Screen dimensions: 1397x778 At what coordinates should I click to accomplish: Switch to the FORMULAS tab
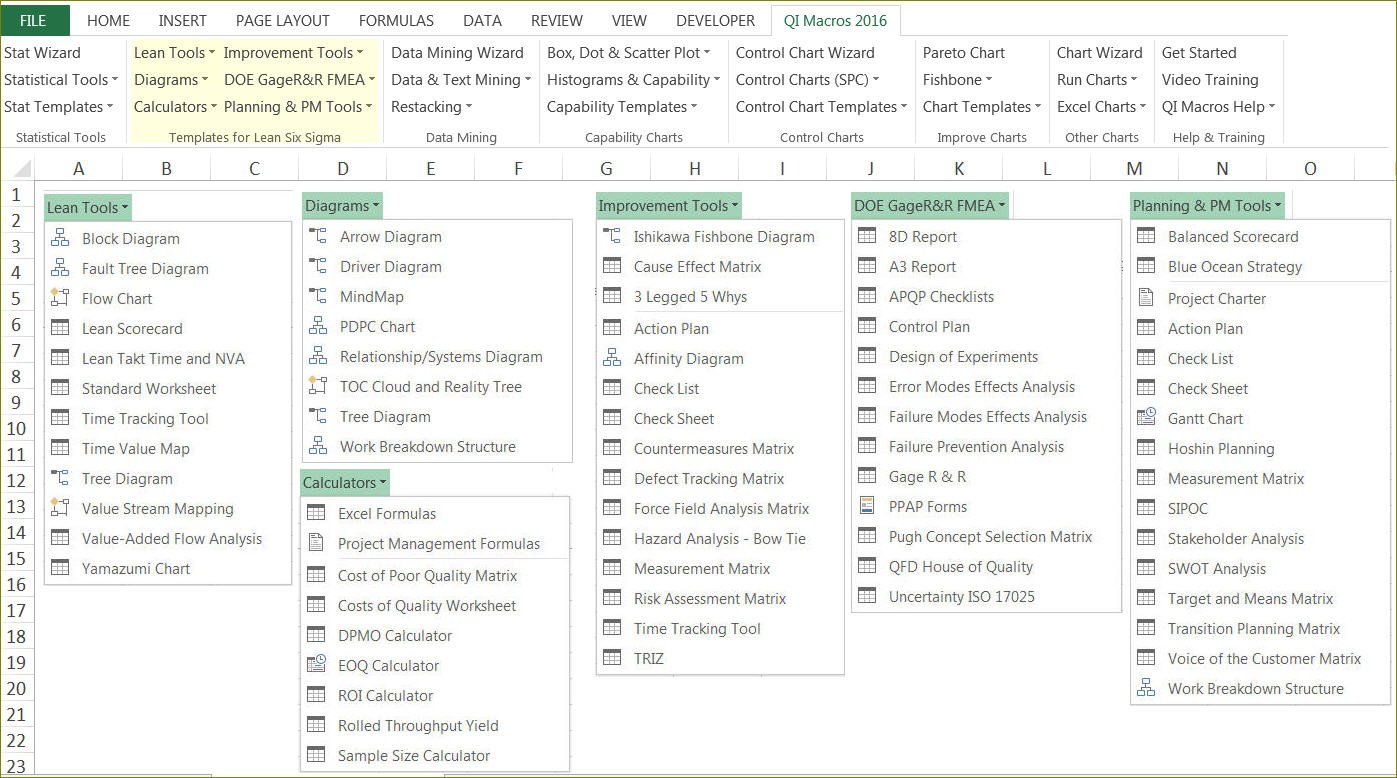pyautogui.click(x=396, y=20)
